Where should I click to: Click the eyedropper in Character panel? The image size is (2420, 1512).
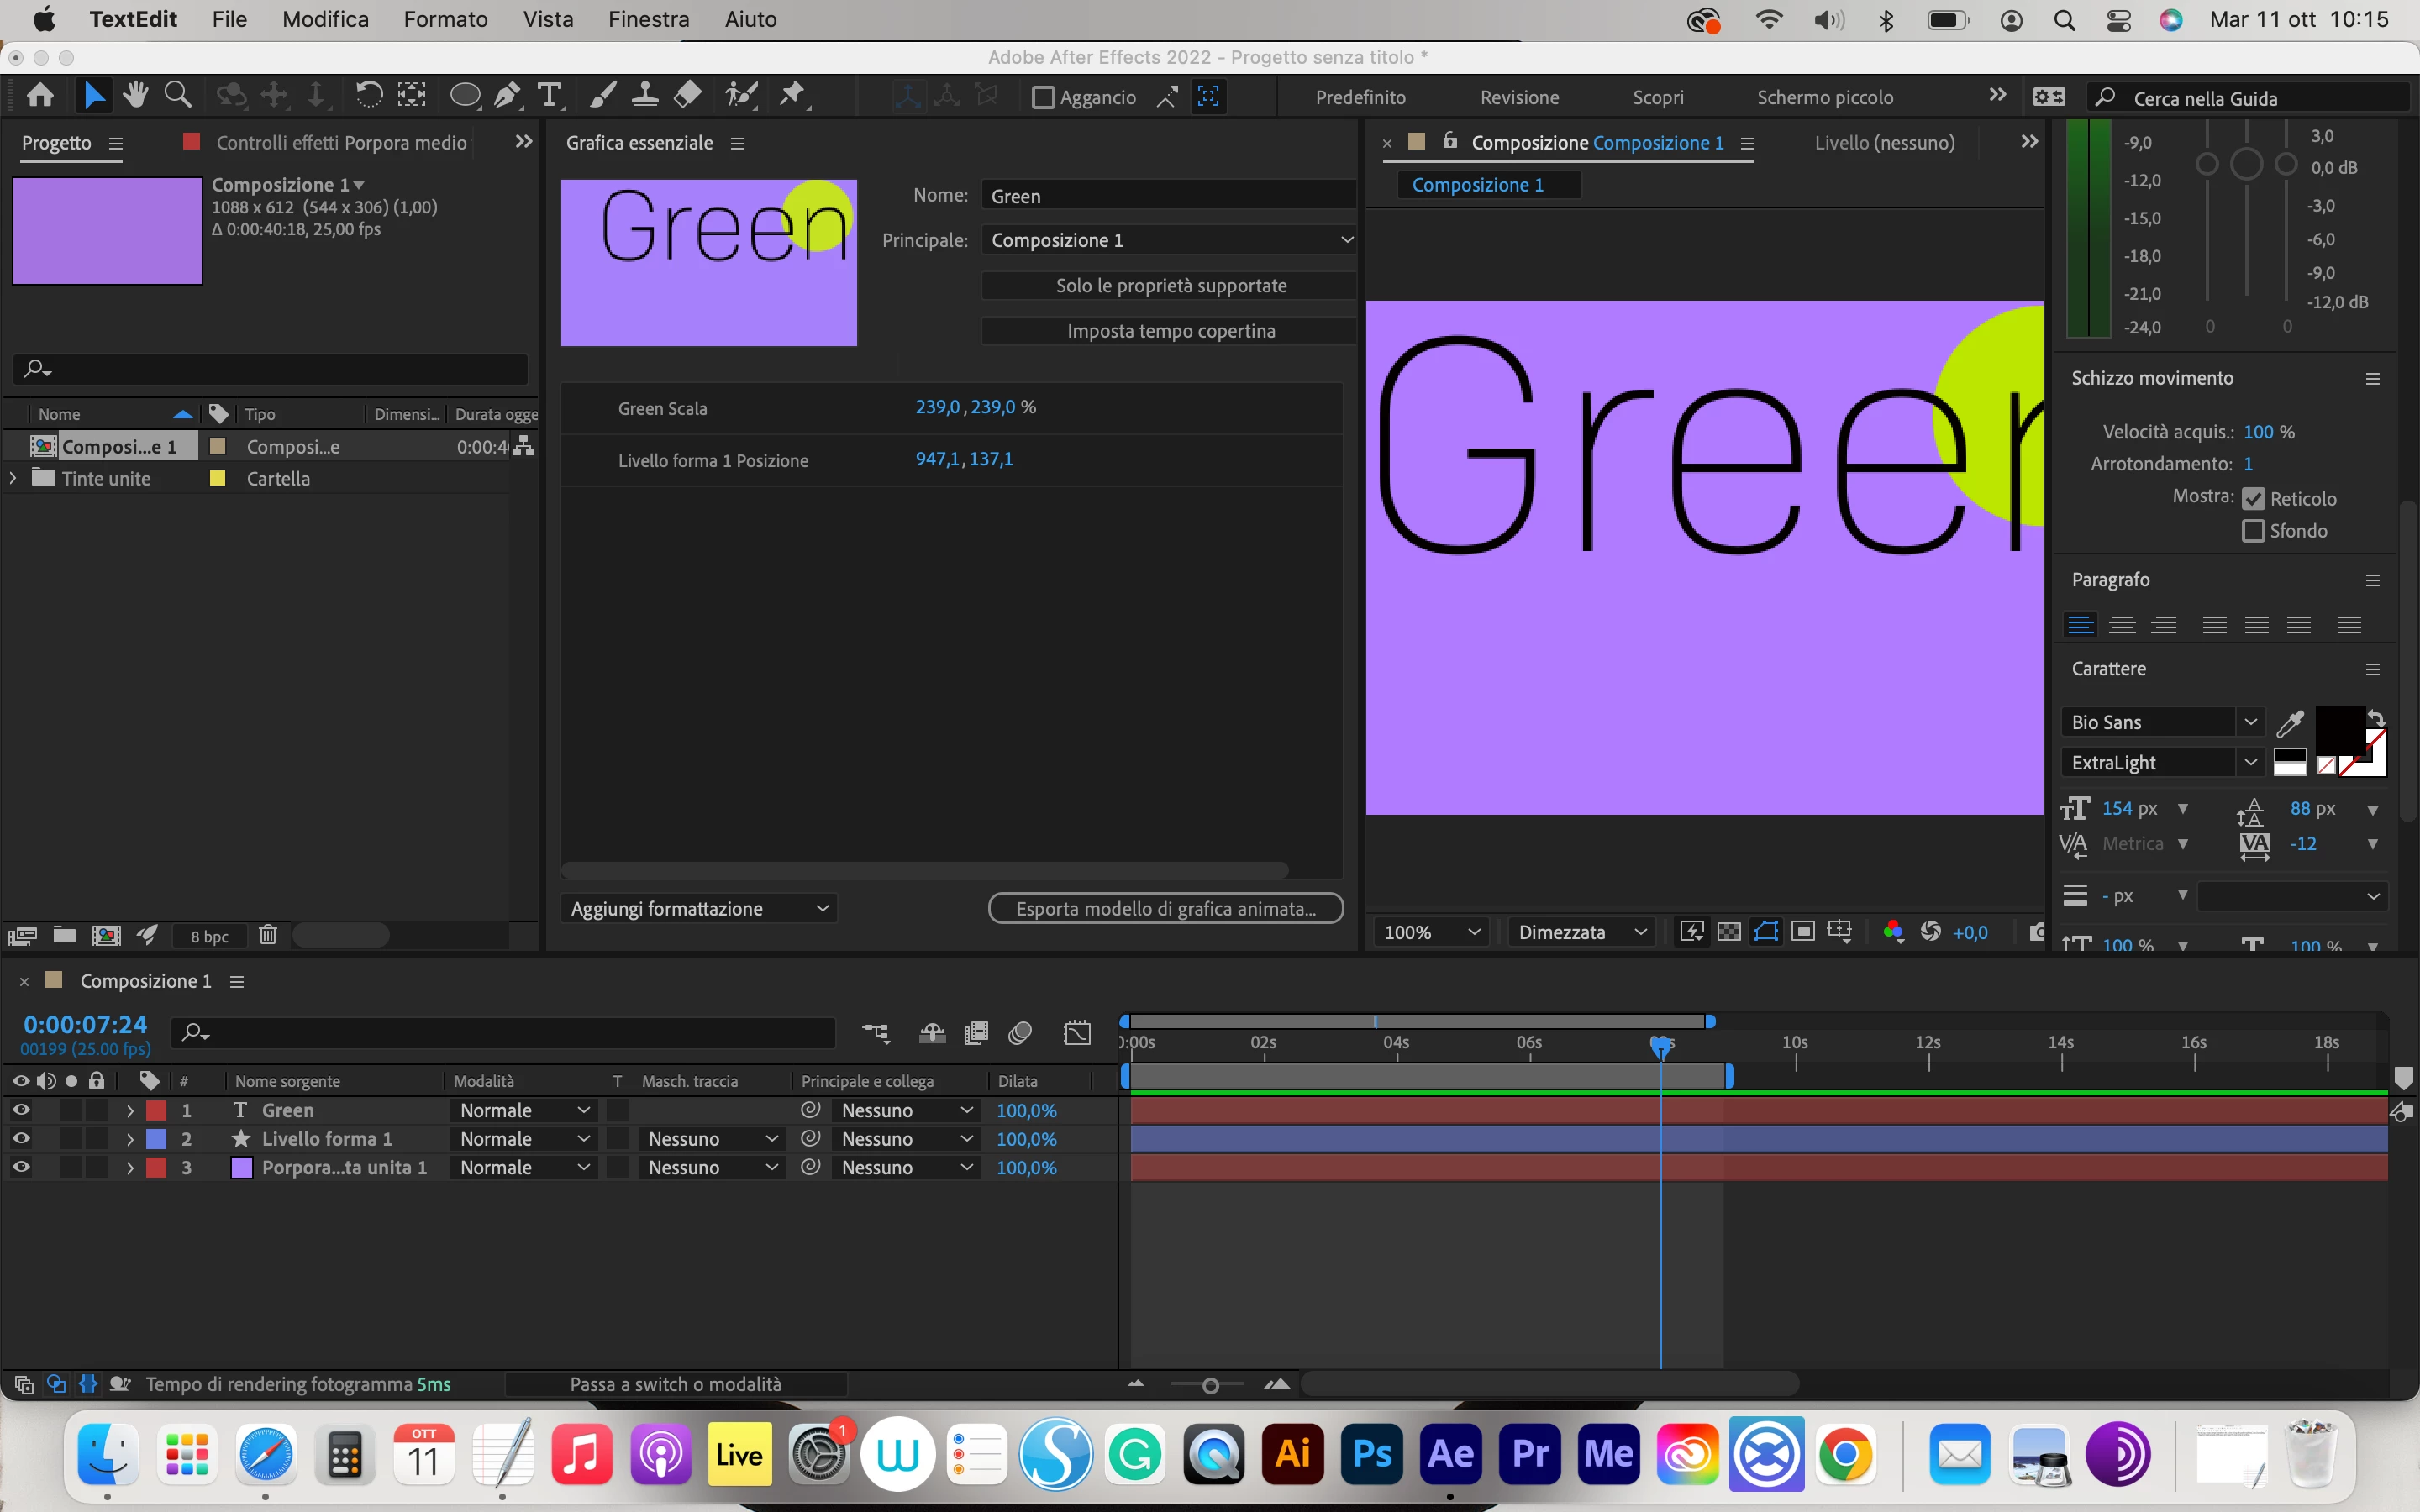[2290, 722]
